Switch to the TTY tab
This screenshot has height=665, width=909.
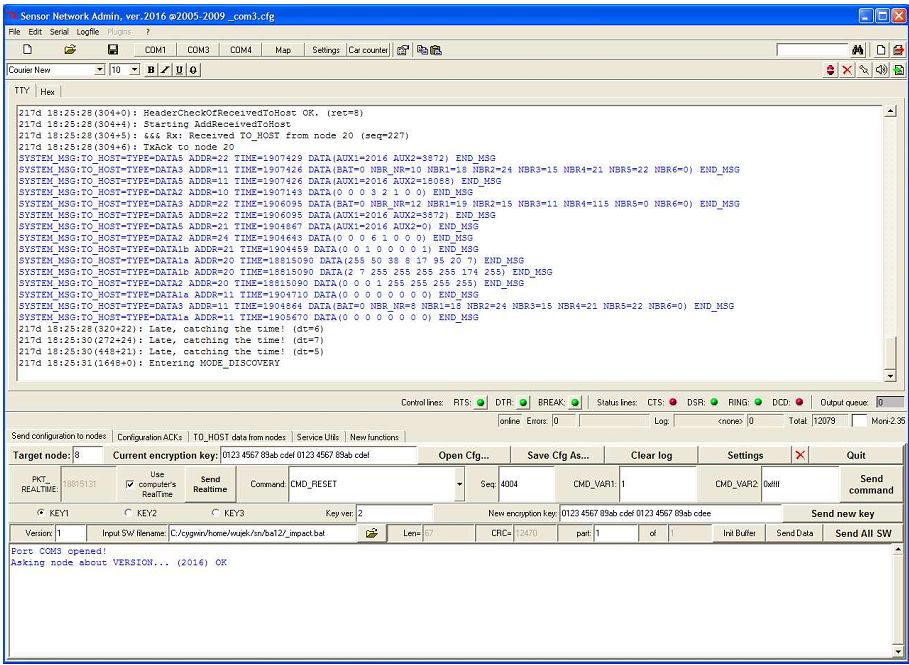21,90
